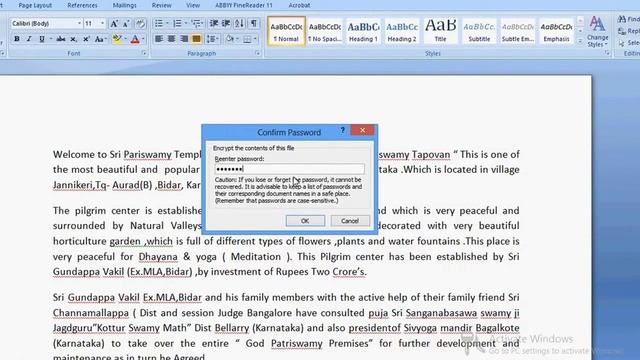Apply the Subtle Emphasis style
Viewport: 640px width, 360px height.
(x=518, y=31)
